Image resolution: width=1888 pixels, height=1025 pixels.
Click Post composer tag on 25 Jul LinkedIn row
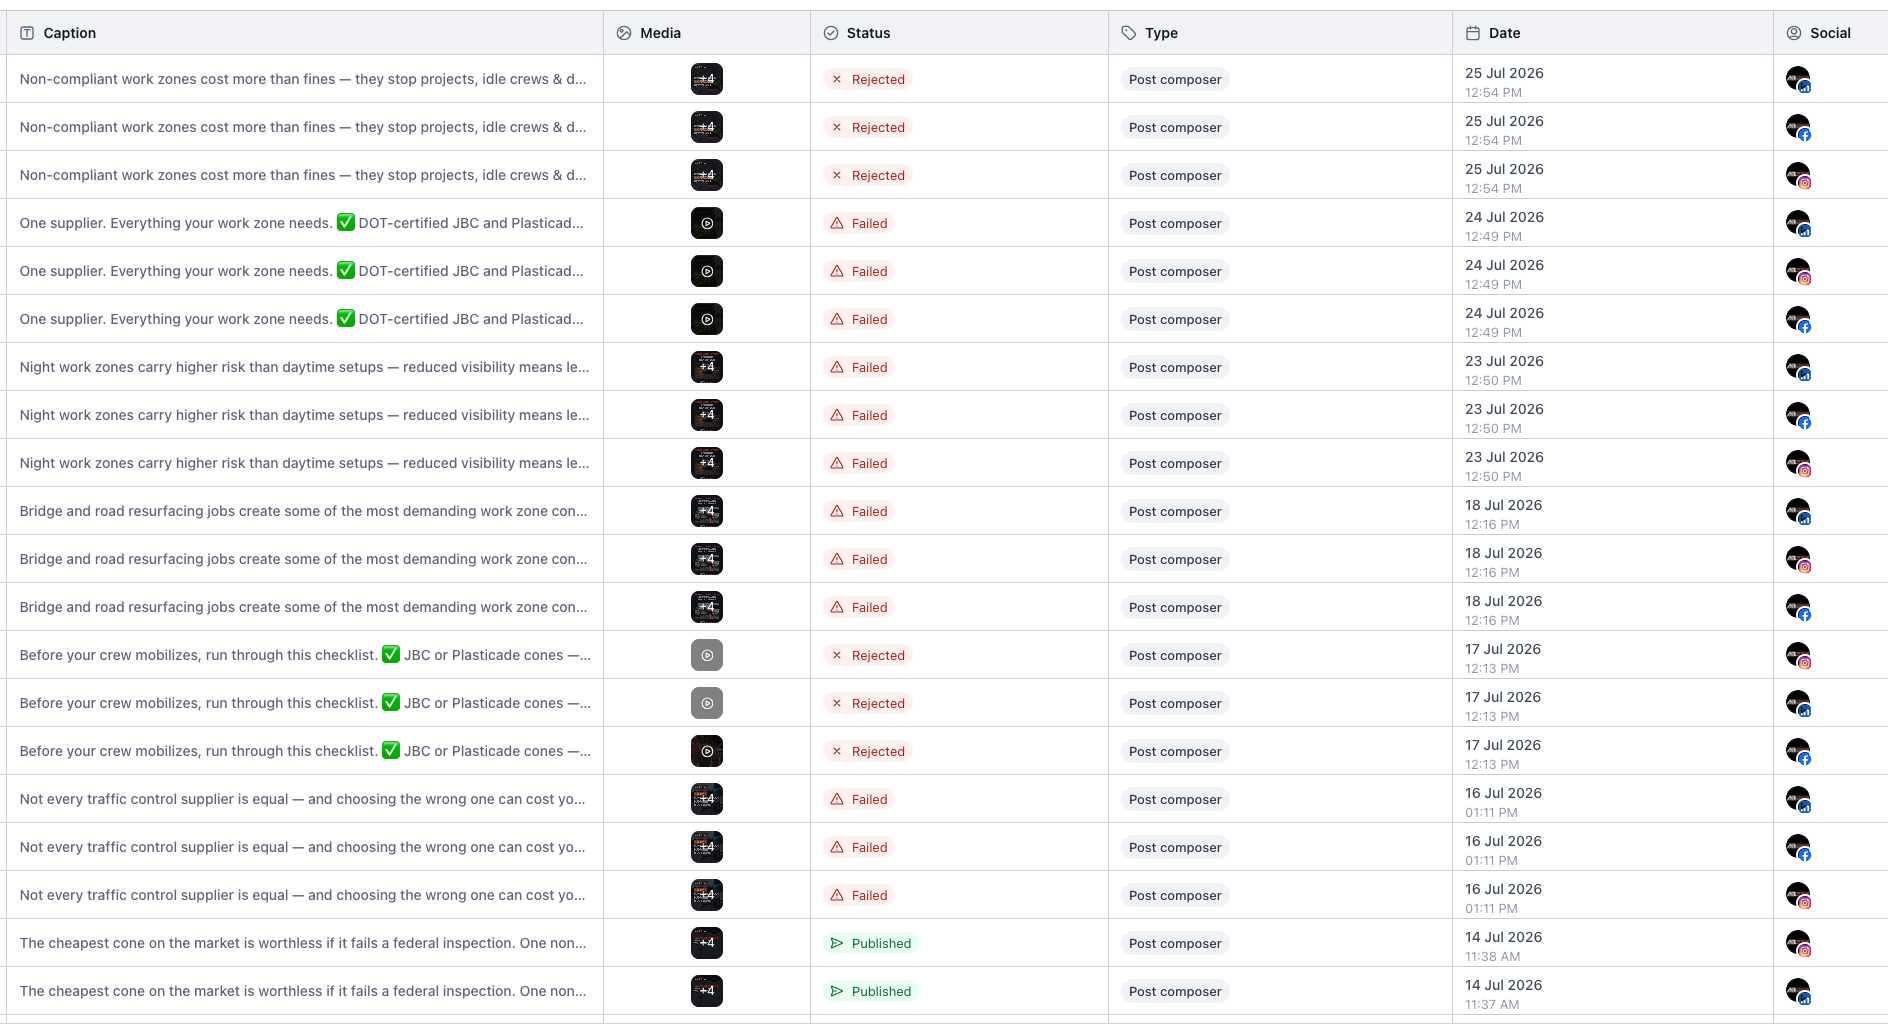pyautogui.click(x=1175, y=79)
